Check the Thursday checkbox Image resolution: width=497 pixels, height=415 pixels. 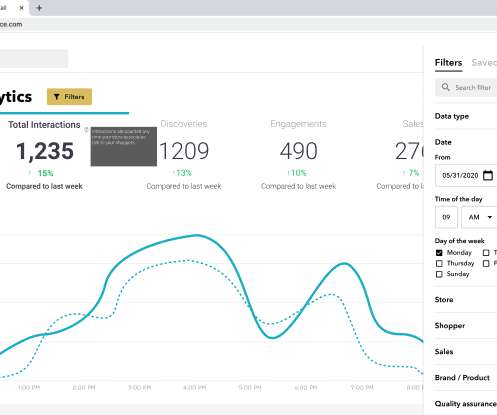point(439,263)
